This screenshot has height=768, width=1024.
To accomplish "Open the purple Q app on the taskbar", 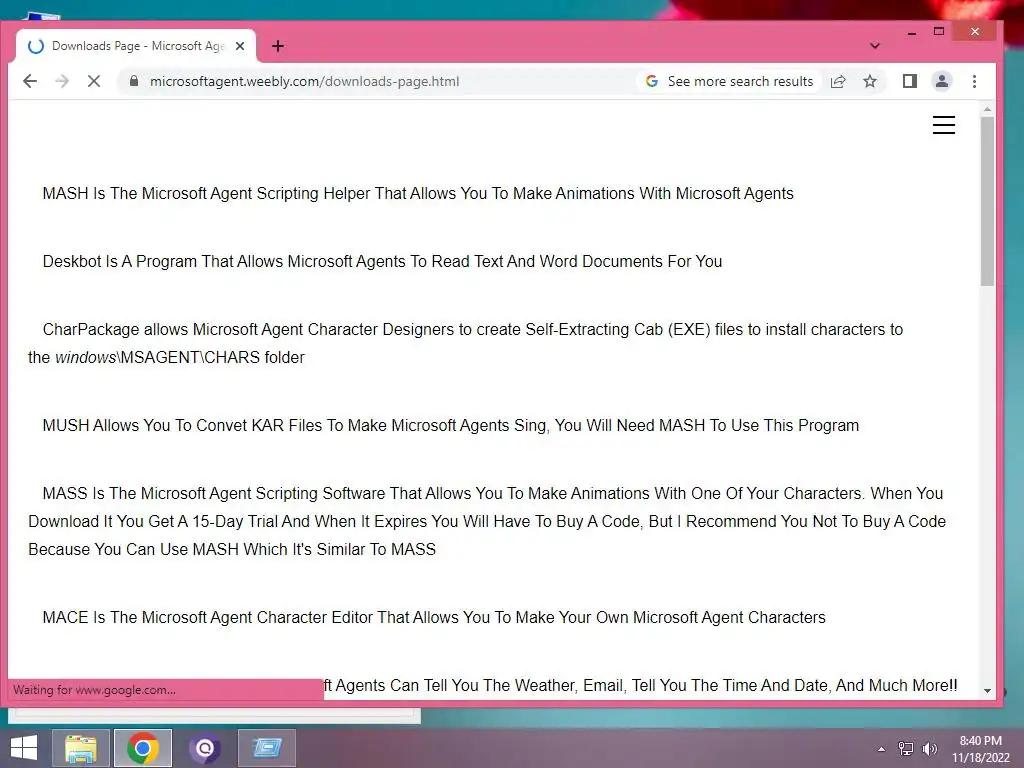I will tap(205, 748).
